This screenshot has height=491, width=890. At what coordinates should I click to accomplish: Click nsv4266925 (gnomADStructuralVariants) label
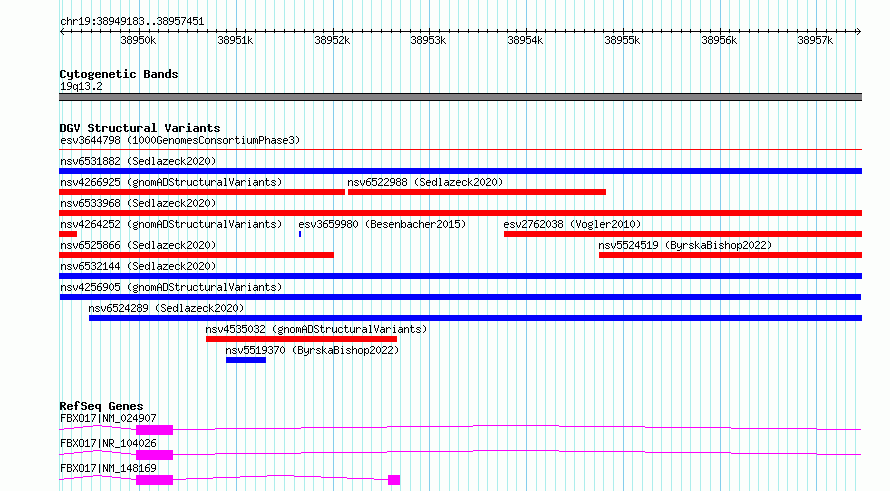pyautogui.click(x=171, y=182)
